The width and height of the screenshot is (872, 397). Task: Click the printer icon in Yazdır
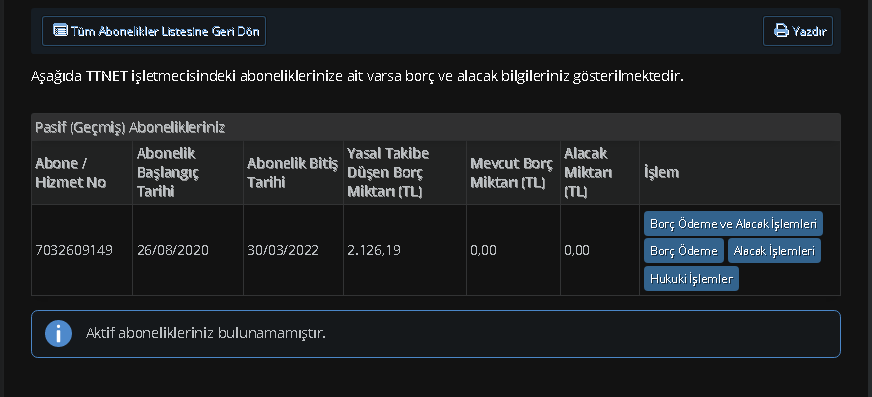click(781, 31)
